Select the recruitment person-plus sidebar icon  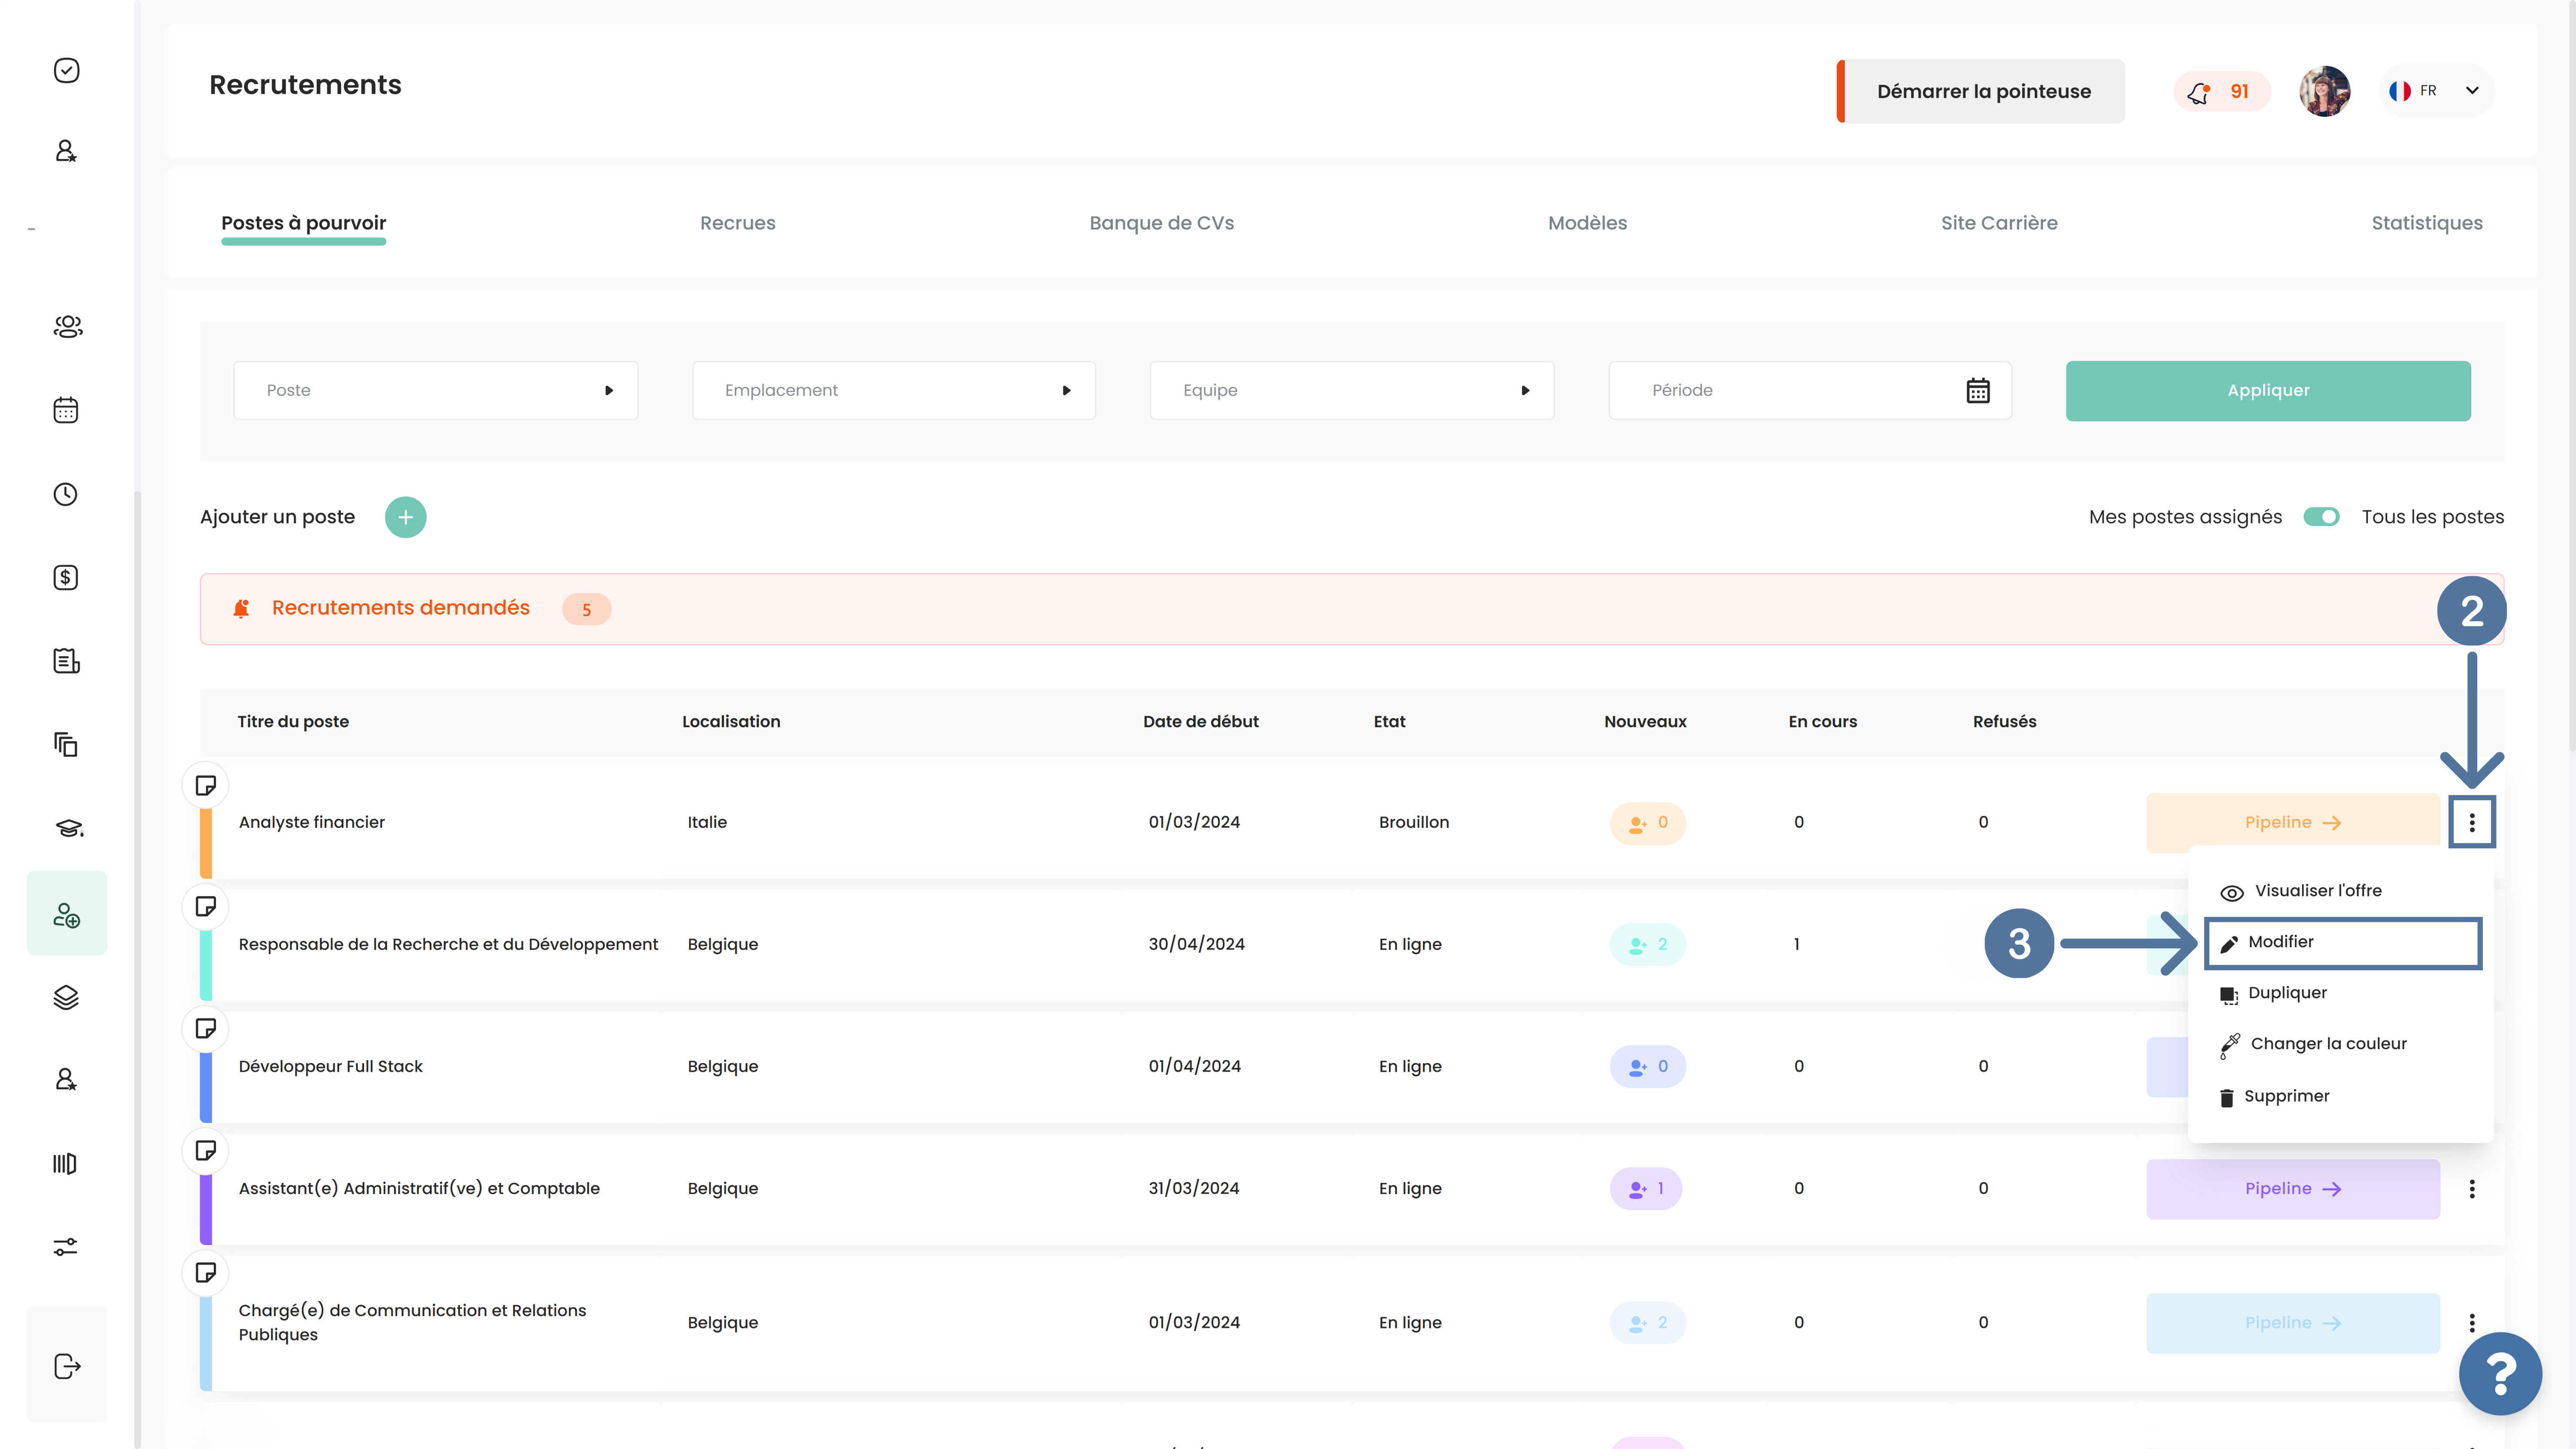(x=67, y=914)
